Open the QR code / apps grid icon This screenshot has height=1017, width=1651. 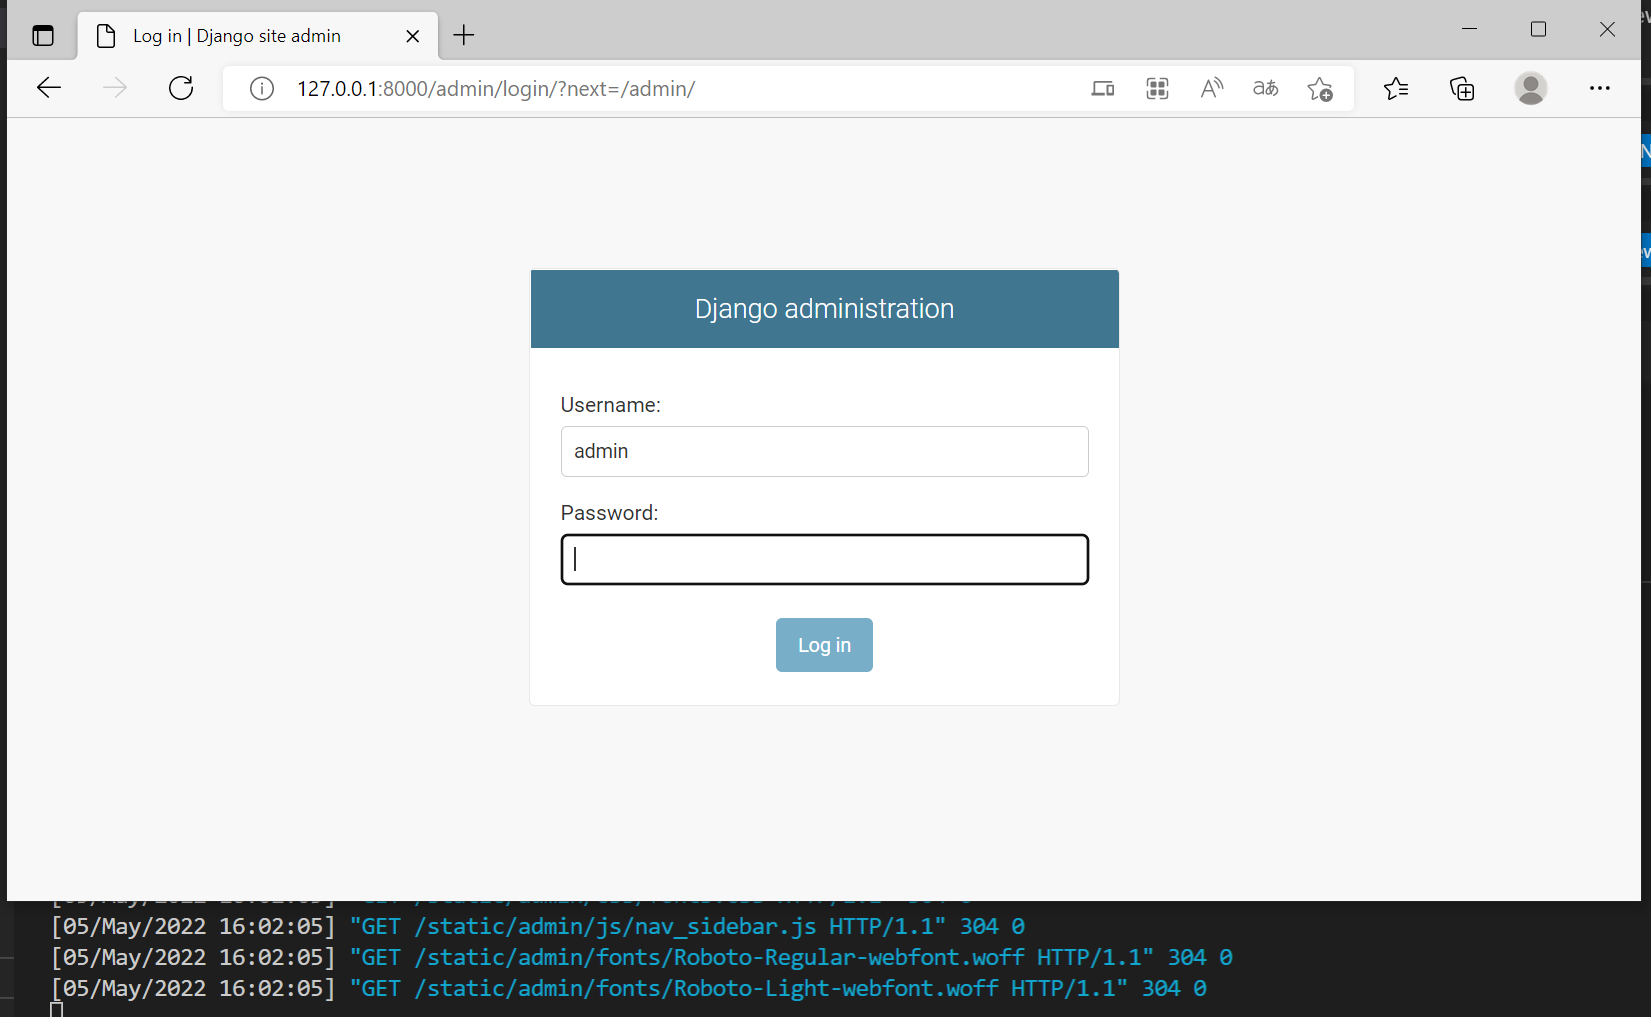pyautogui.click(x=1157, y=89)
